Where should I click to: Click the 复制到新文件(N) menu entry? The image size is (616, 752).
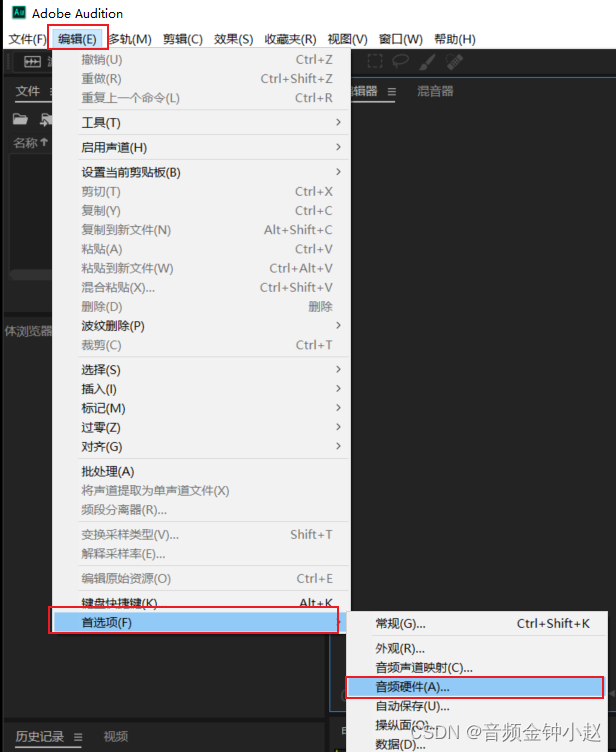[x=201, y=230]
